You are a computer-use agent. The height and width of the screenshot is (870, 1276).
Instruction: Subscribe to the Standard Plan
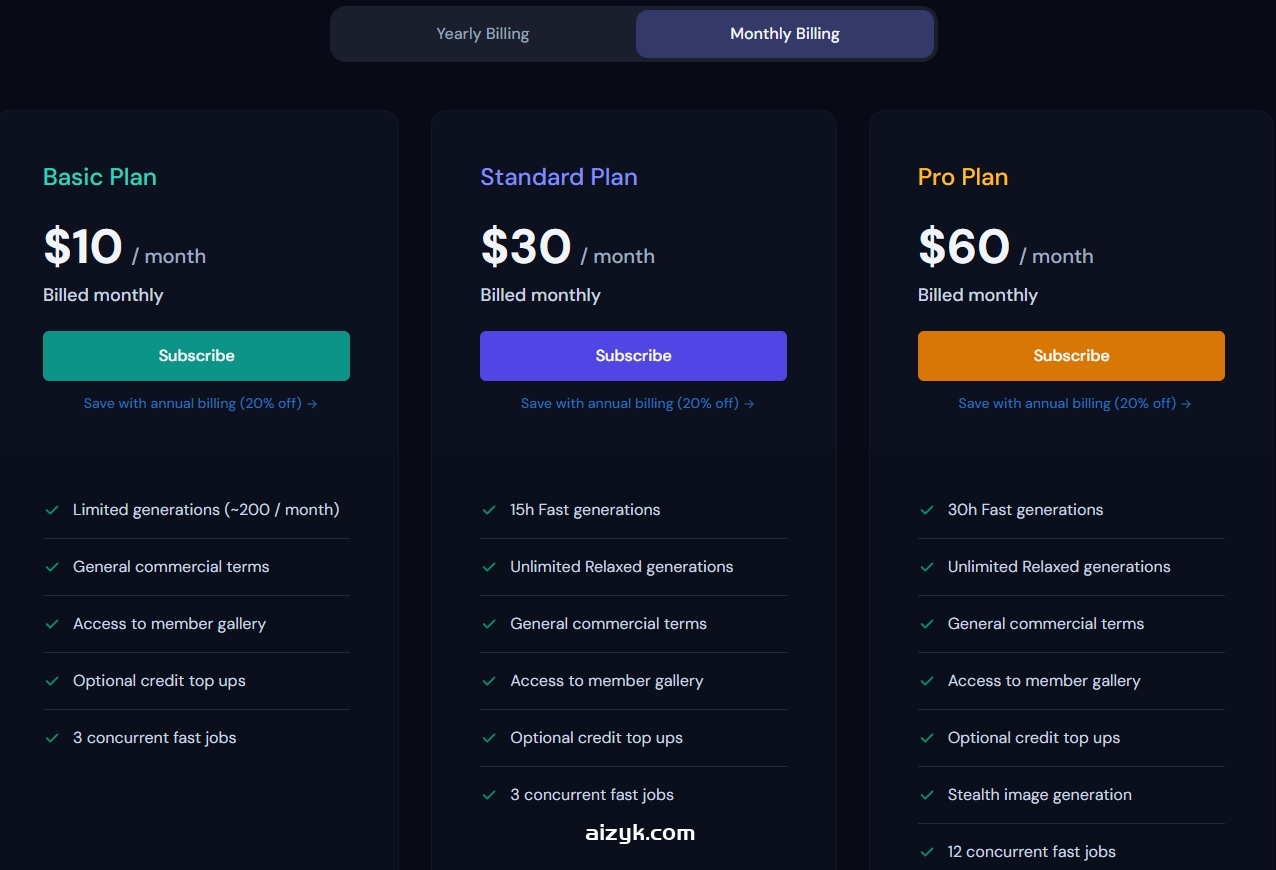pos(633,356)
